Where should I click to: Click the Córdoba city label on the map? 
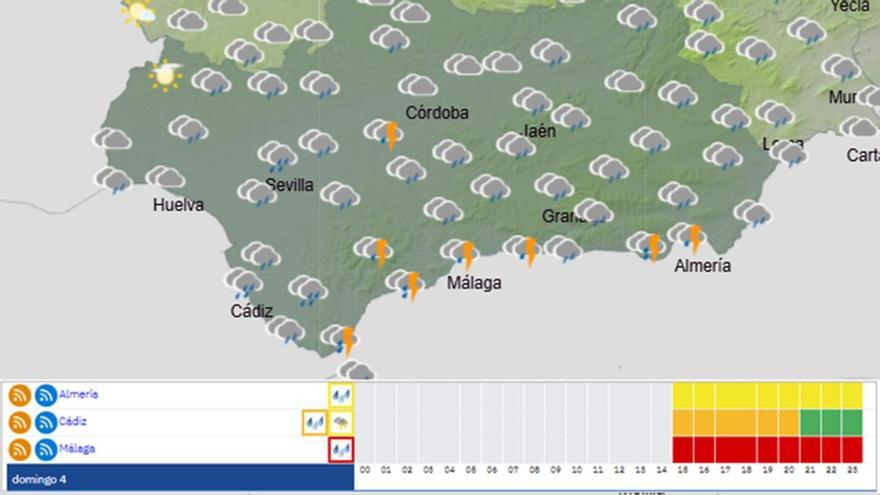437,113
